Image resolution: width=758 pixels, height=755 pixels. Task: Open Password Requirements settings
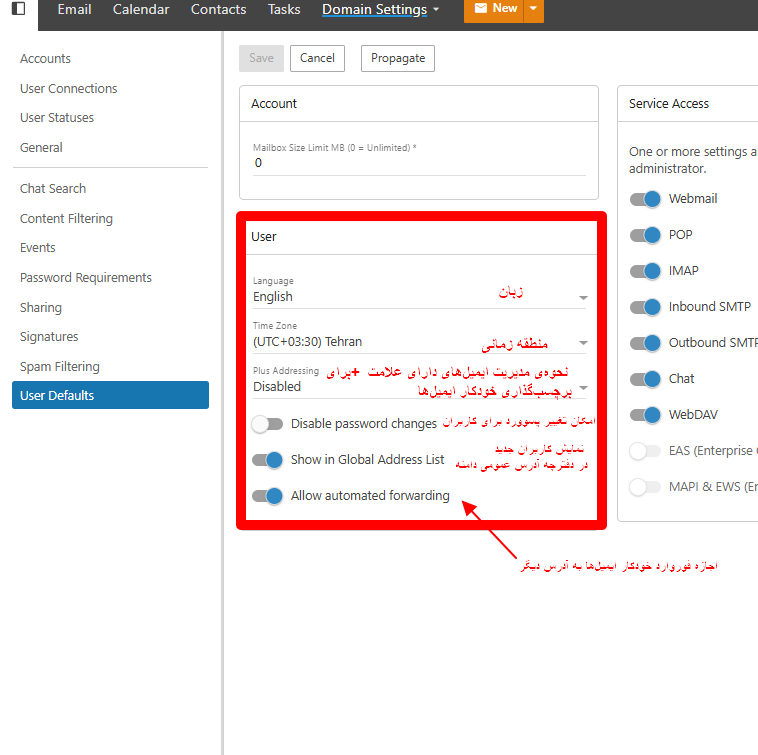(86, 278)
